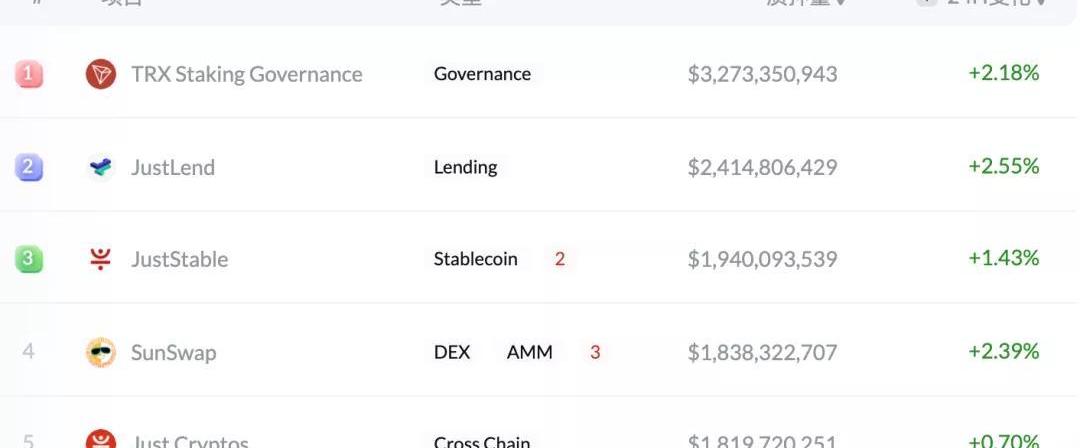Image resolution: width=1080 pixels, height=448 pixels.
Task: Select the Lending category tag
Action: (465, 167)
